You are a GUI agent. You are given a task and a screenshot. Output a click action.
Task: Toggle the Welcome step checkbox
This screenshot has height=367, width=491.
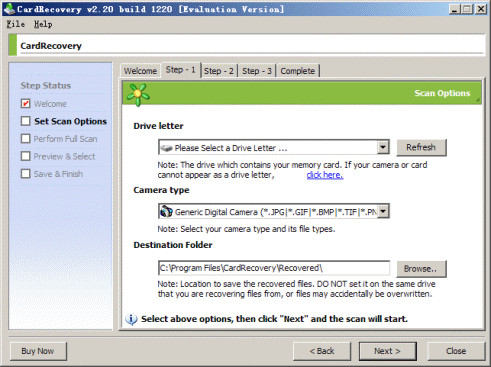(x=26, y=104)
